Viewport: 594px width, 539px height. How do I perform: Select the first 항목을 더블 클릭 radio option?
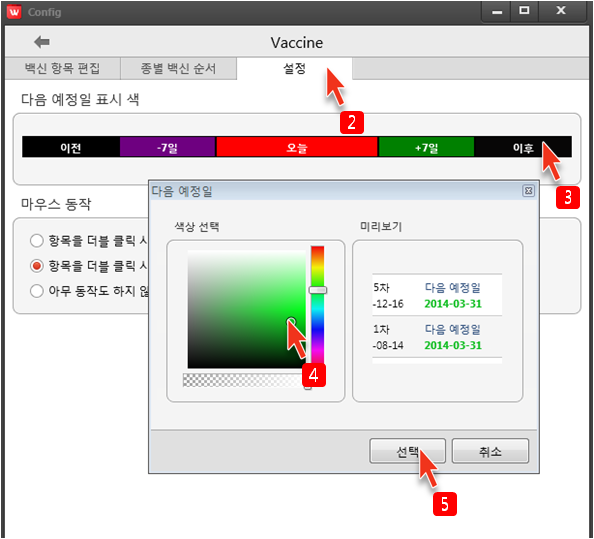pyautogui.click(x=37, y=241)
